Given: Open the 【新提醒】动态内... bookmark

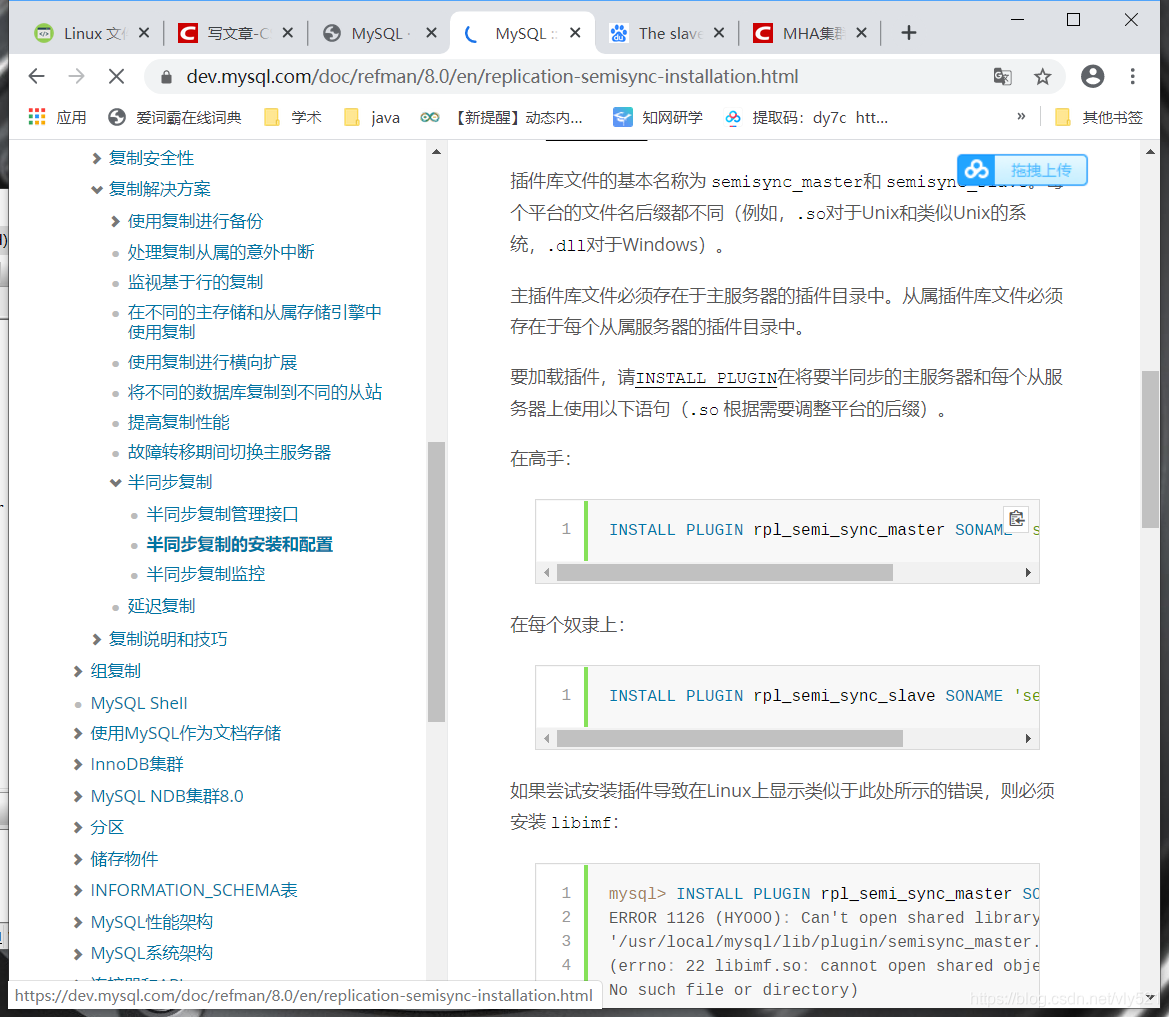Looking at the screenshot, I should (x=502, y=117).
